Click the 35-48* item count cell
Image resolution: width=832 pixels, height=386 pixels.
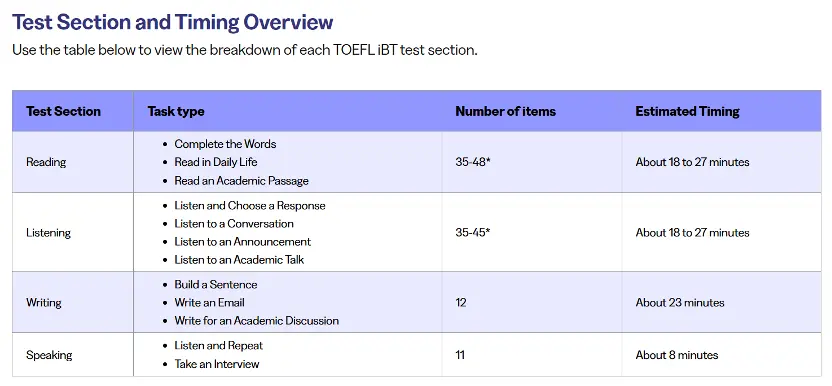pyautogui.click(x=473, y=162)
